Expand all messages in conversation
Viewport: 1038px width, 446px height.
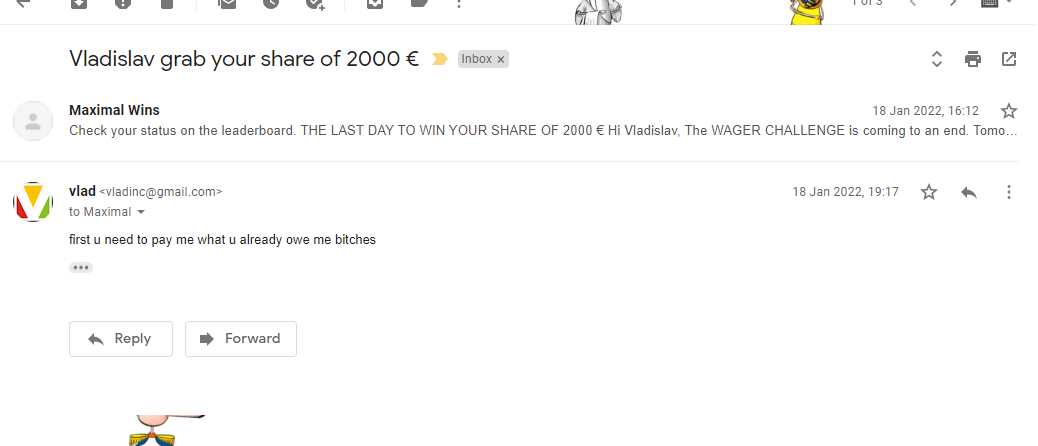937,59
